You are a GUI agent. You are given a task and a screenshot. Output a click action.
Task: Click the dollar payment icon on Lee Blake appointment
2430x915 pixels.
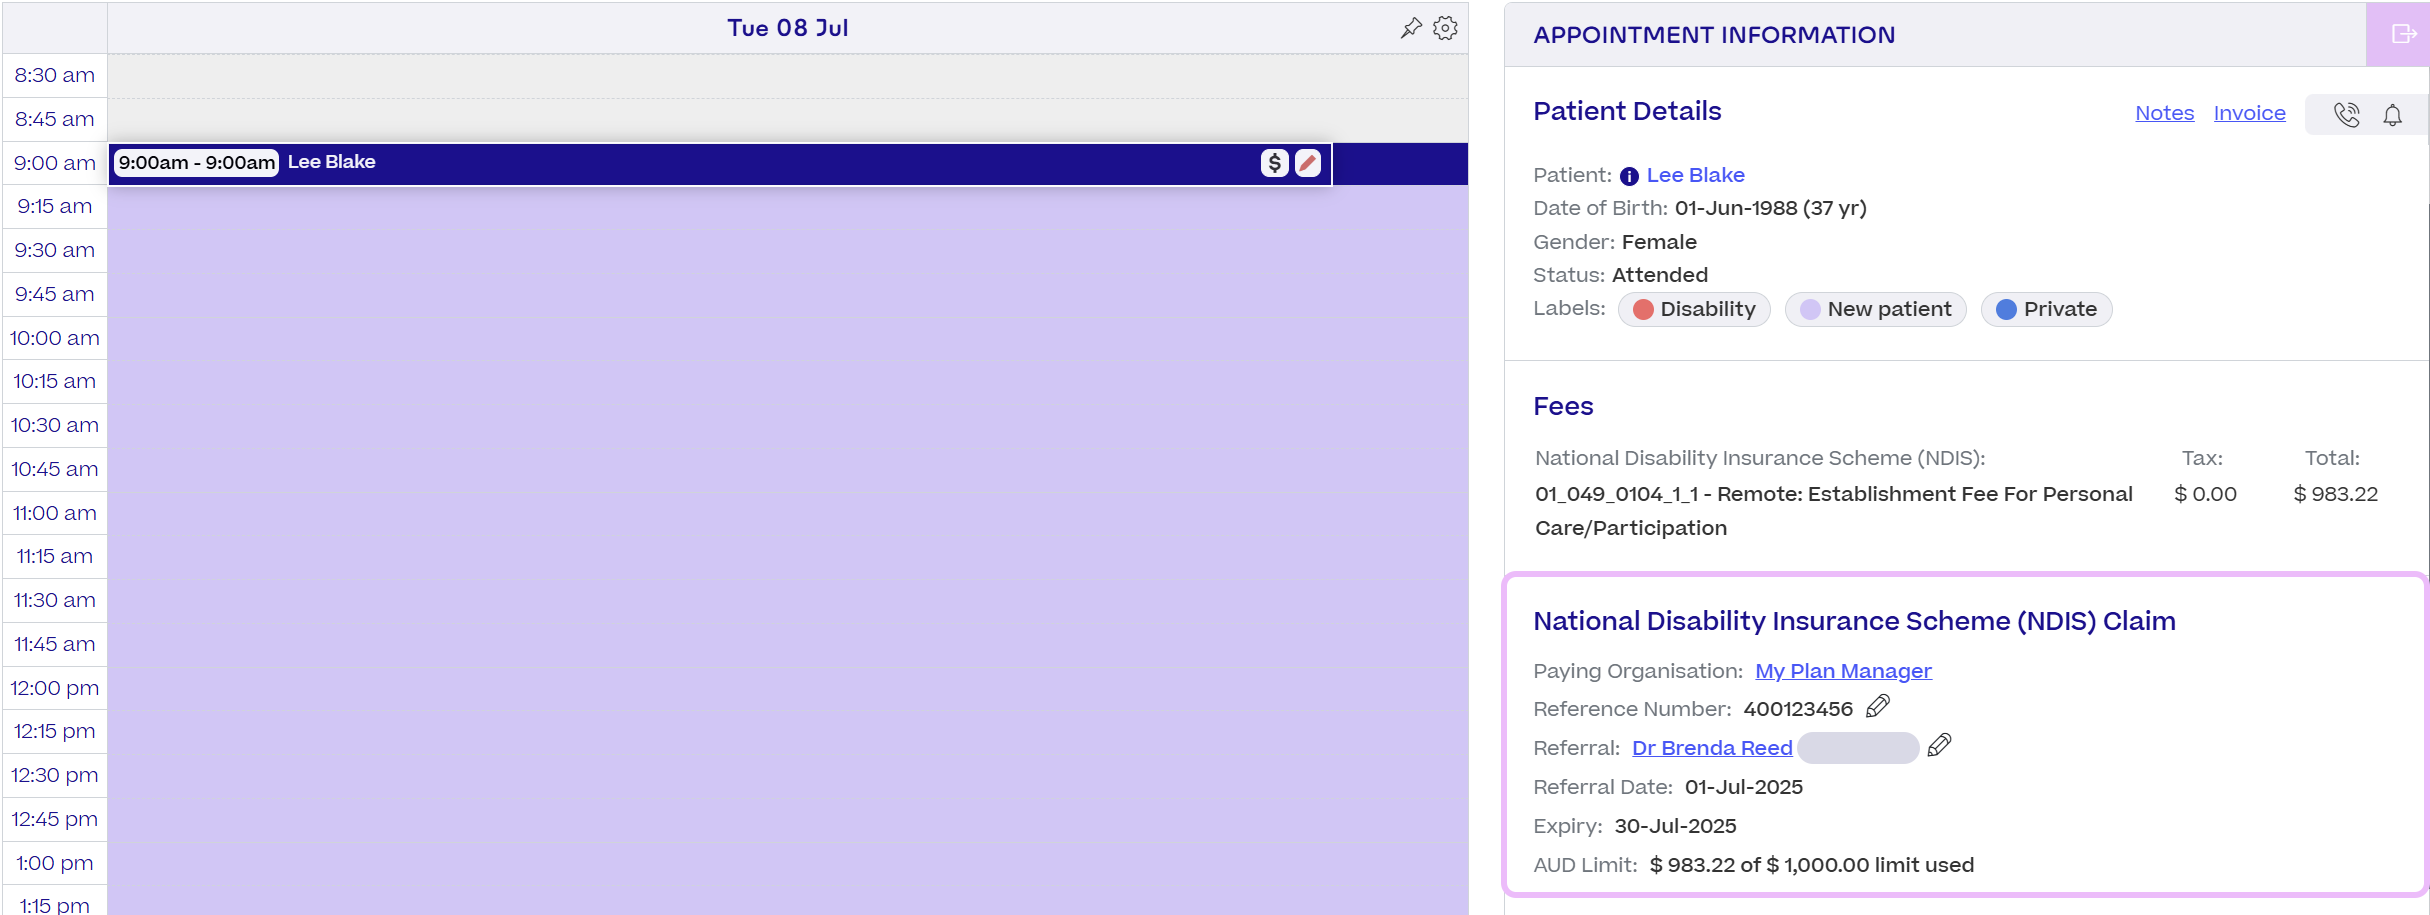(1274, 163)
